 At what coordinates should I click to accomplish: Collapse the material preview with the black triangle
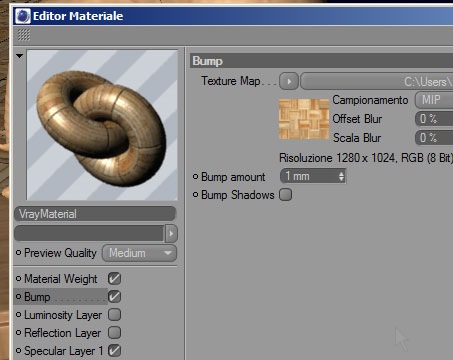(x=20, y=56)
